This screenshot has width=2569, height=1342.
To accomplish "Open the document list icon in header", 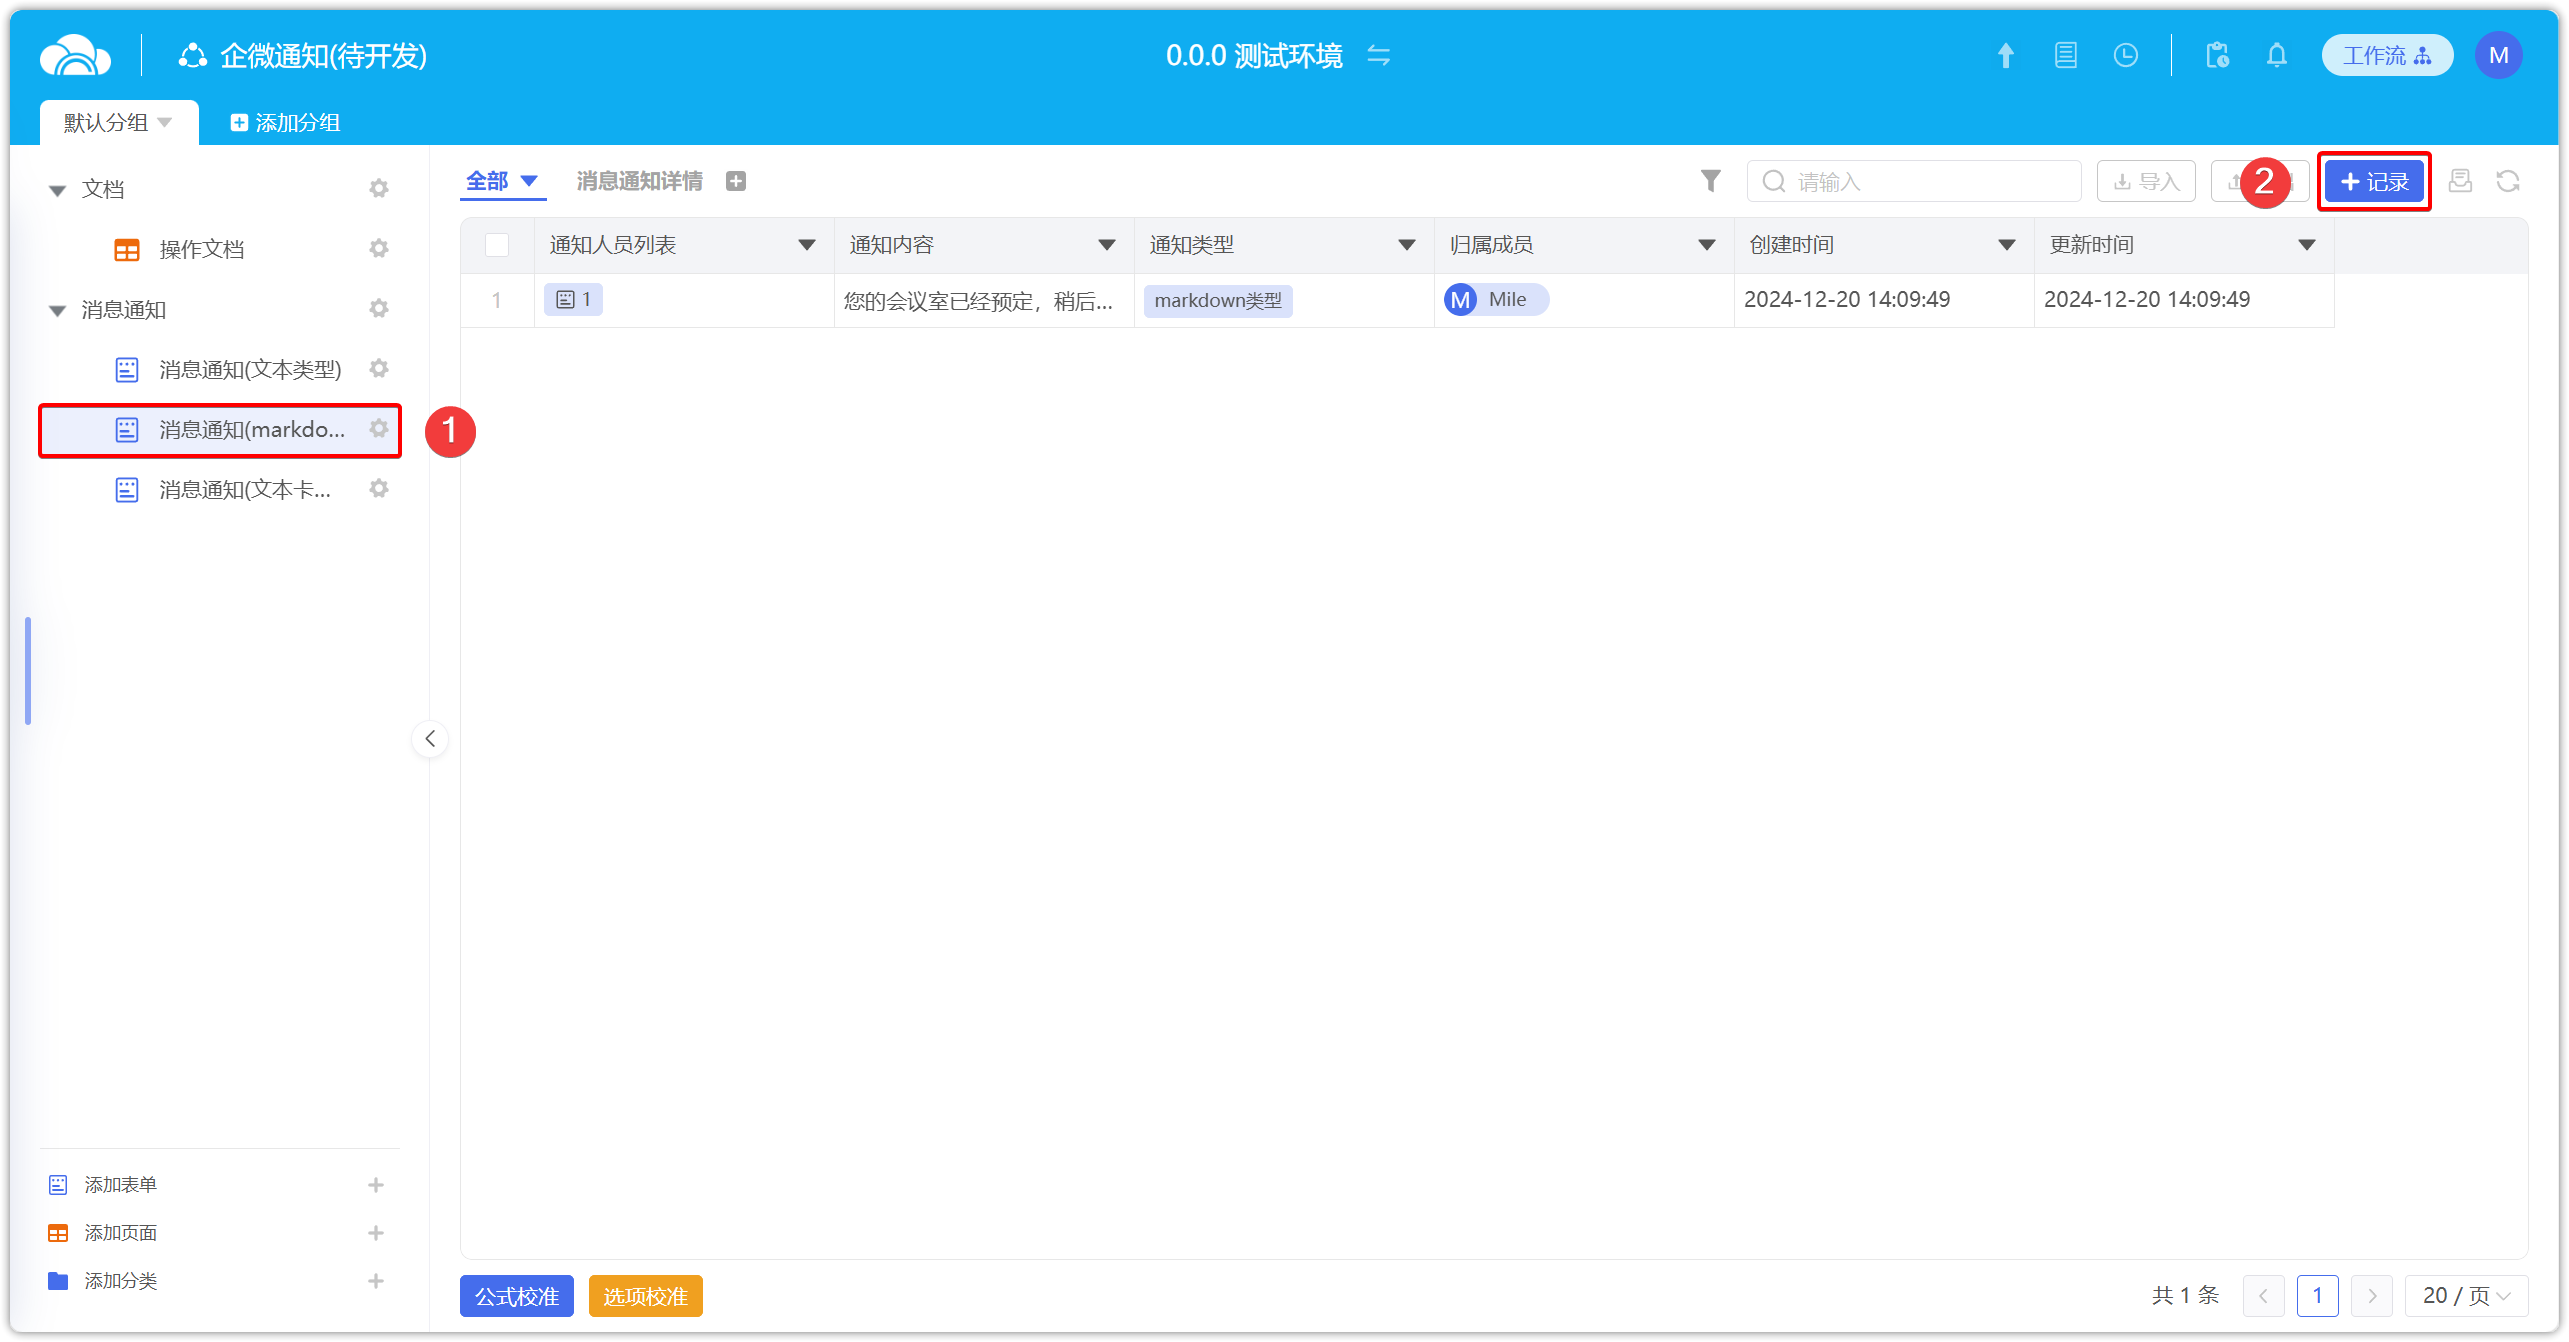I will pyautogui.click(x=2065, y=55).
